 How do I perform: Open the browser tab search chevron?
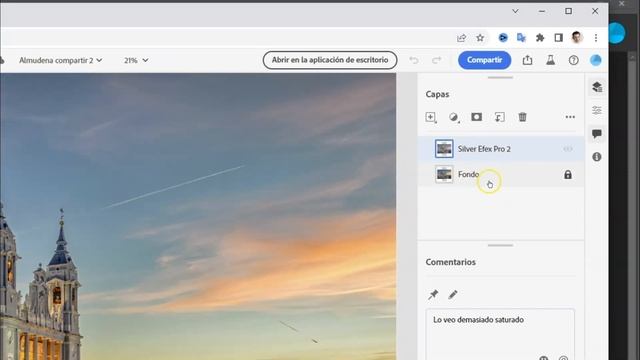516,11
